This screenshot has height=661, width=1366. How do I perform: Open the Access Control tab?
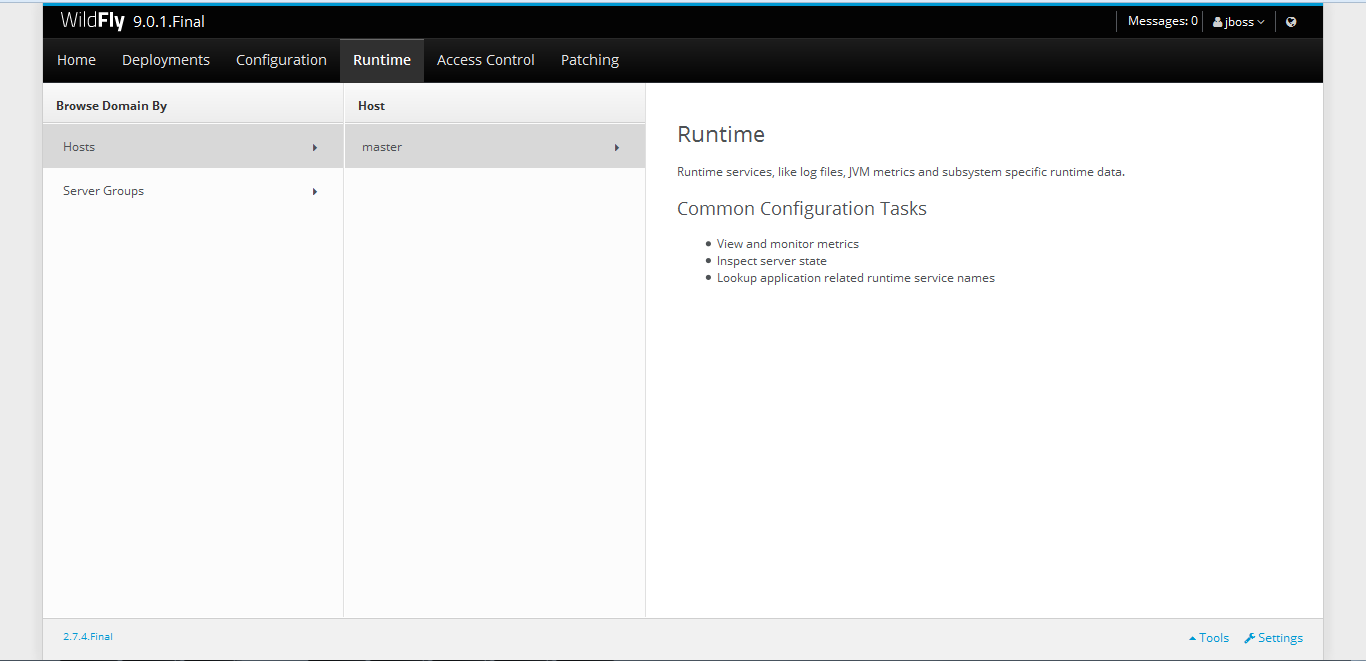(x=486, y=60)
